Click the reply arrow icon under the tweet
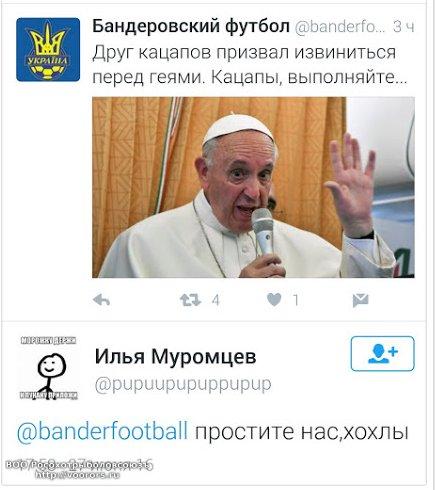The height and width of the screenshot is (490, 435). point(101,300)
